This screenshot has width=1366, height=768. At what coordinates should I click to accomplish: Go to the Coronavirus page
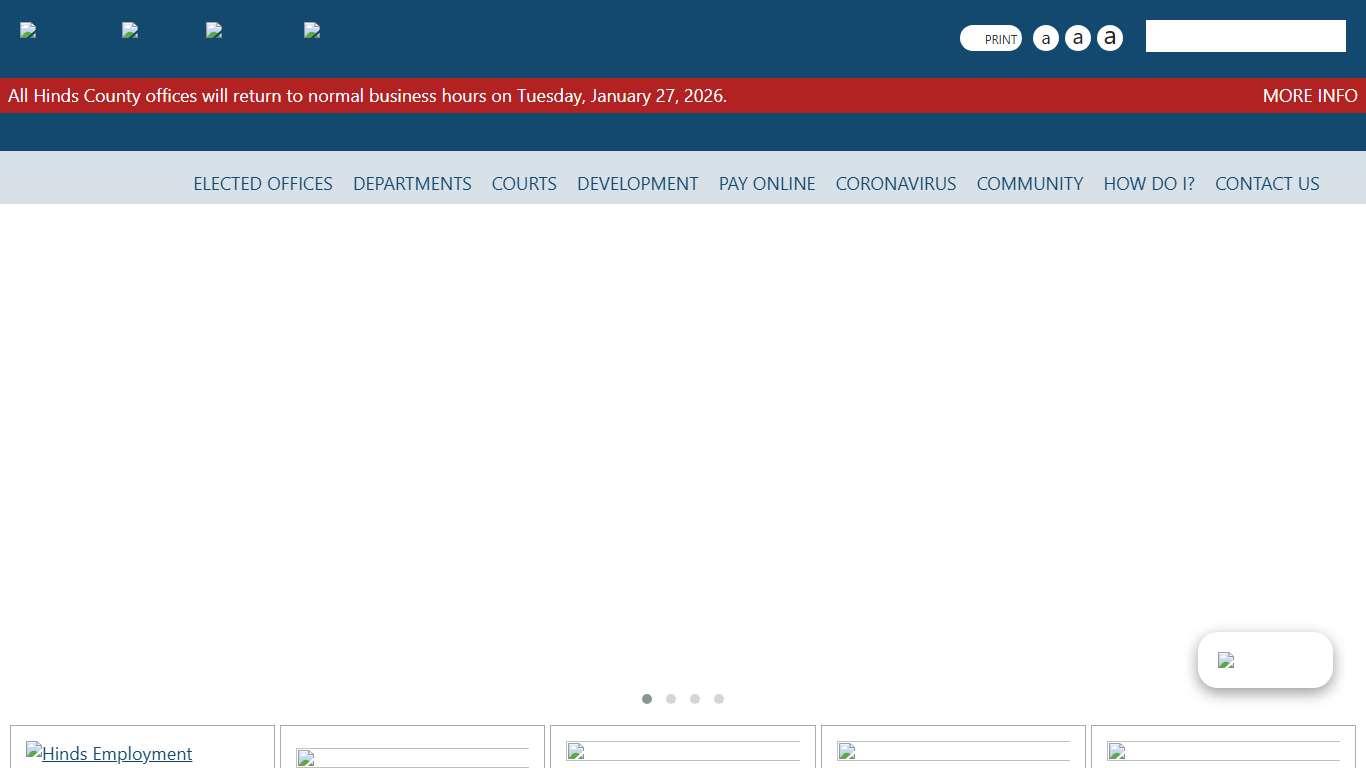(x=896, y=184)
